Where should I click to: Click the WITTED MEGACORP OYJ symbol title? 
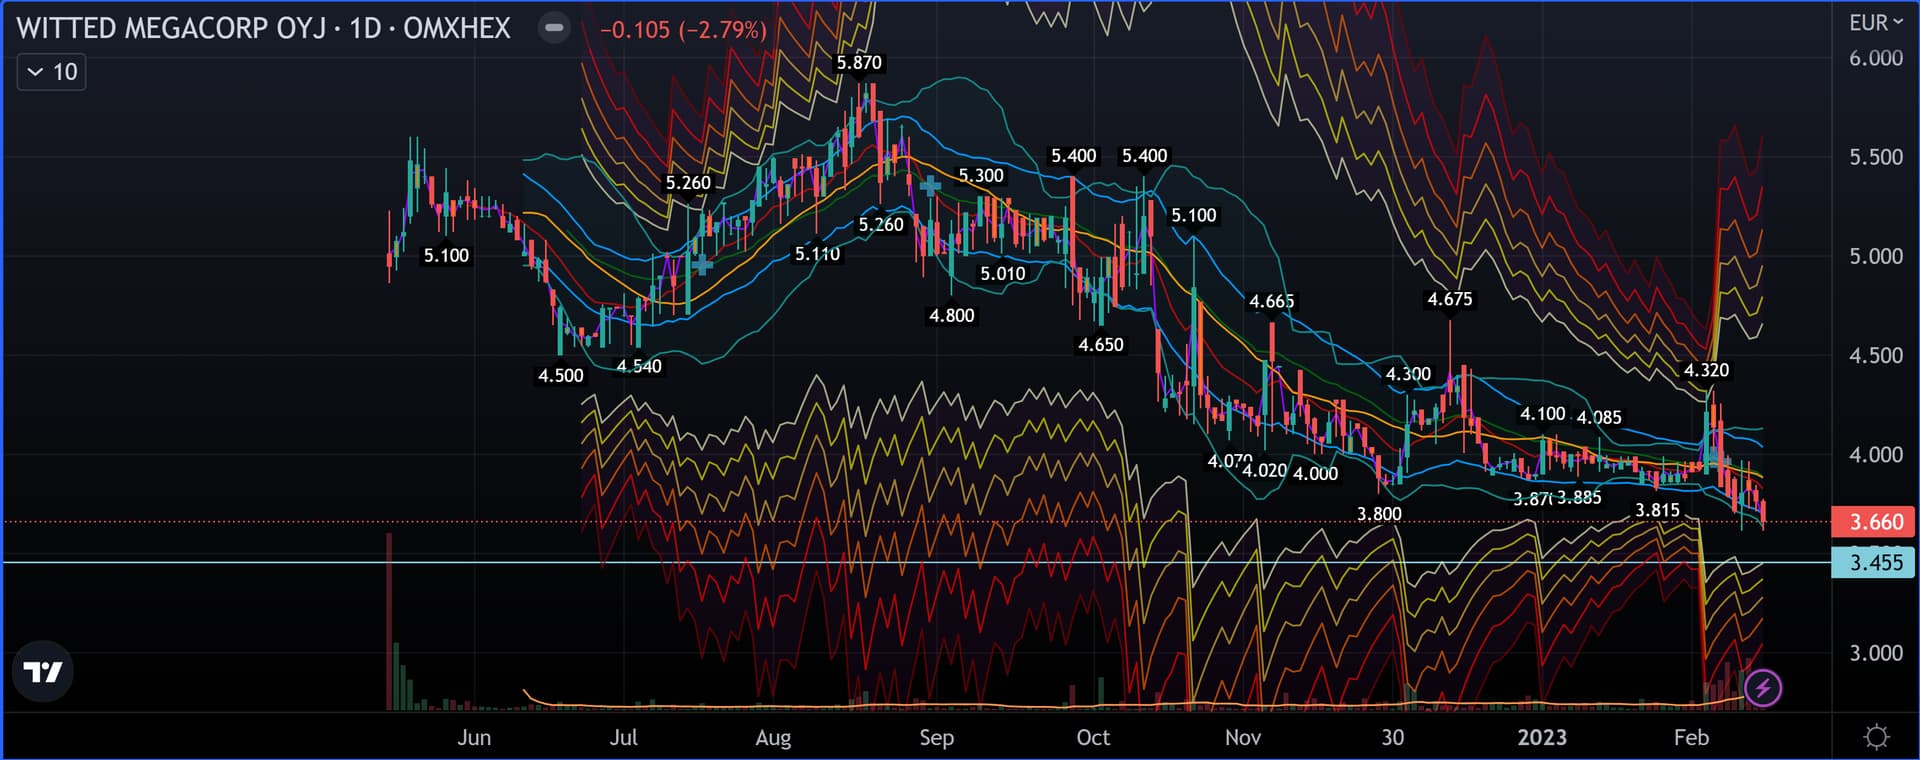(x=263, y=28)
